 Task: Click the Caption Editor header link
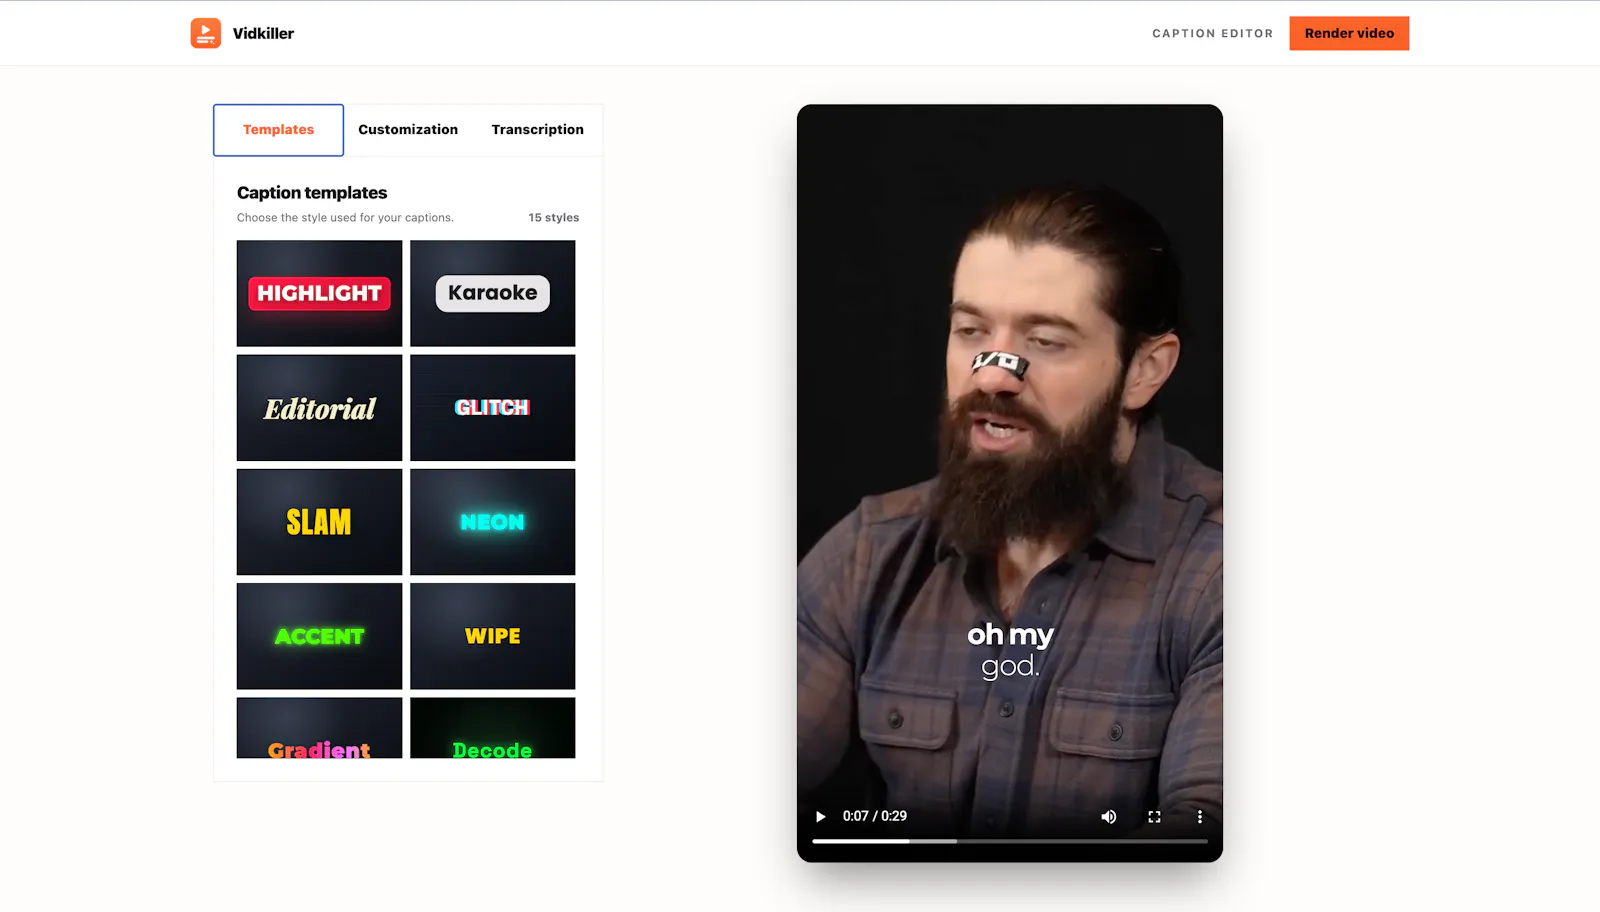pyautogui.click(x=1213, y=33)
